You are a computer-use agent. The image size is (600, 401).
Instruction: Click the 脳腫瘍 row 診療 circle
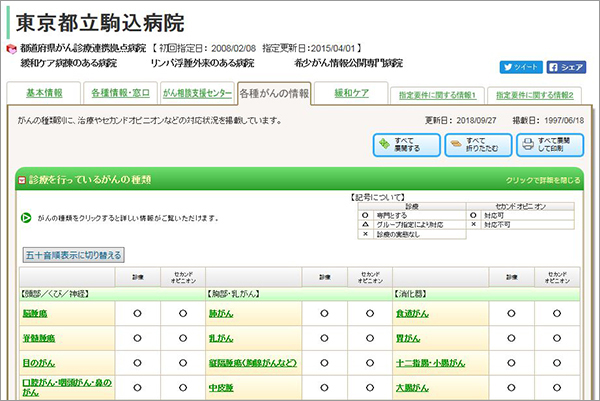[137, 314]
